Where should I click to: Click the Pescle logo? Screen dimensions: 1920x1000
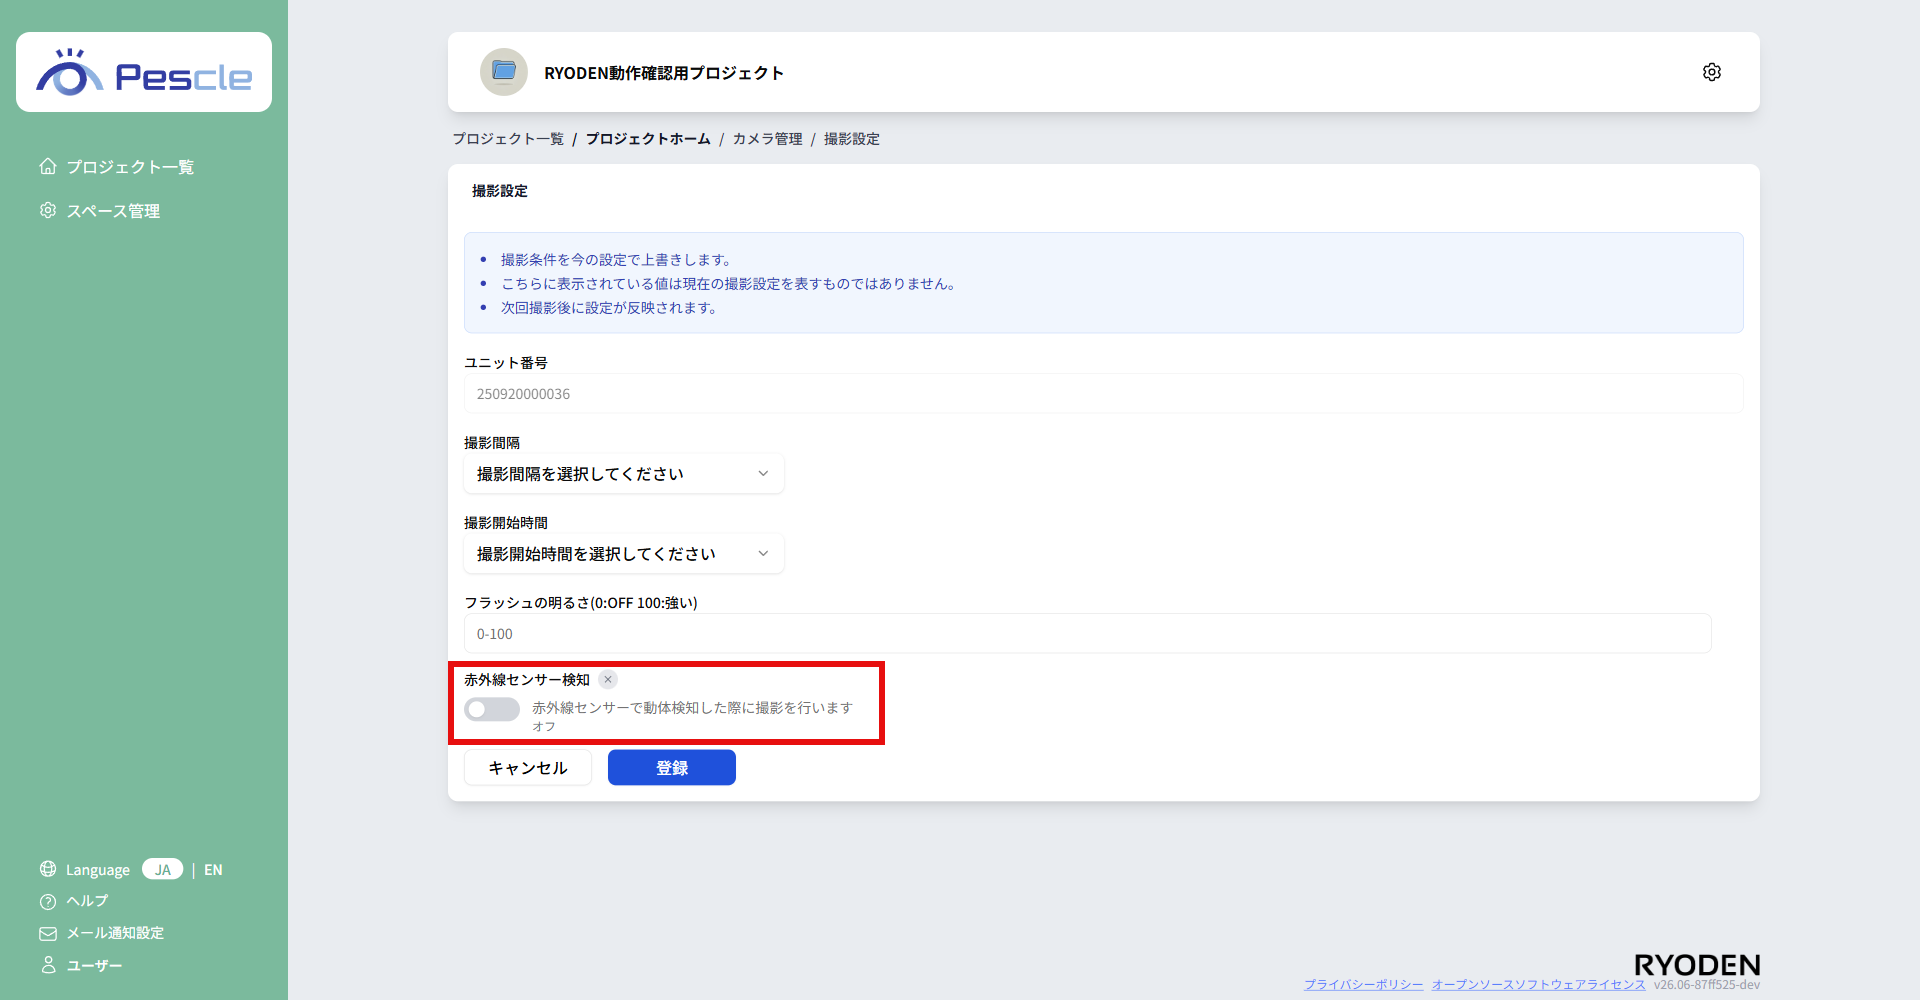click(x=144, y=72)
